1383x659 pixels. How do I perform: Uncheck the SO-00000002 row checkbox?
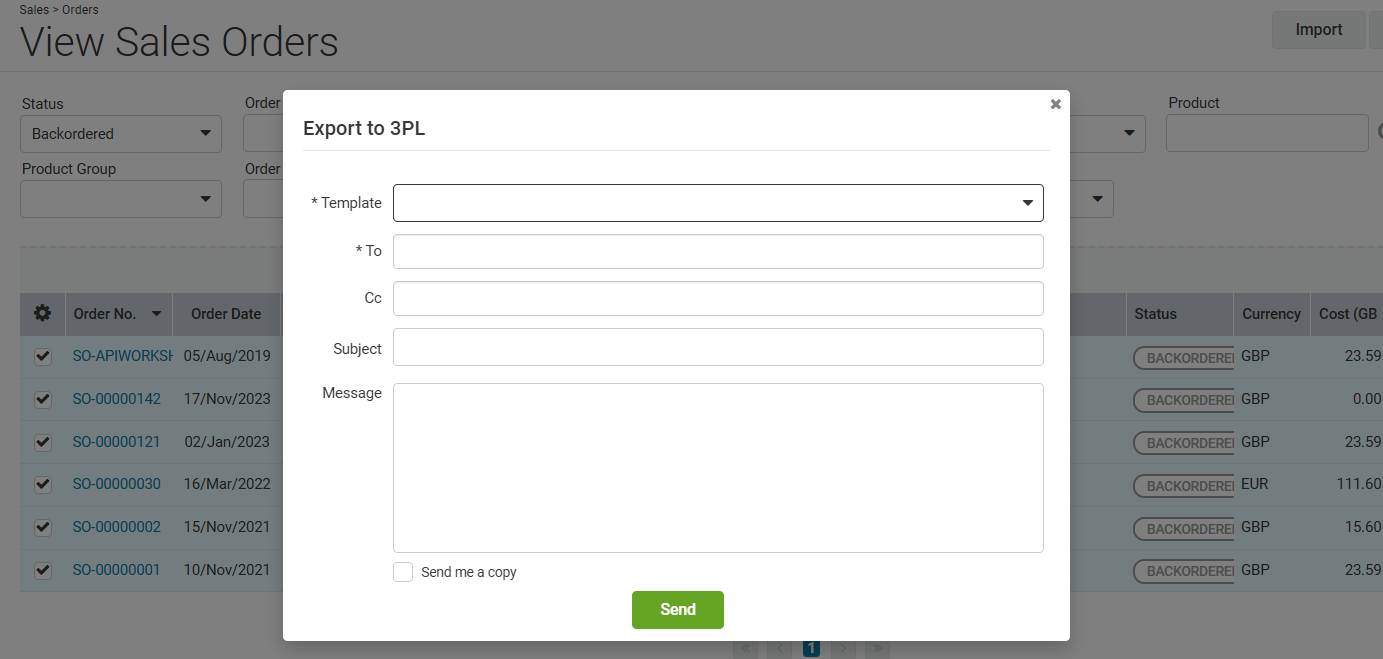coord(42,527)
